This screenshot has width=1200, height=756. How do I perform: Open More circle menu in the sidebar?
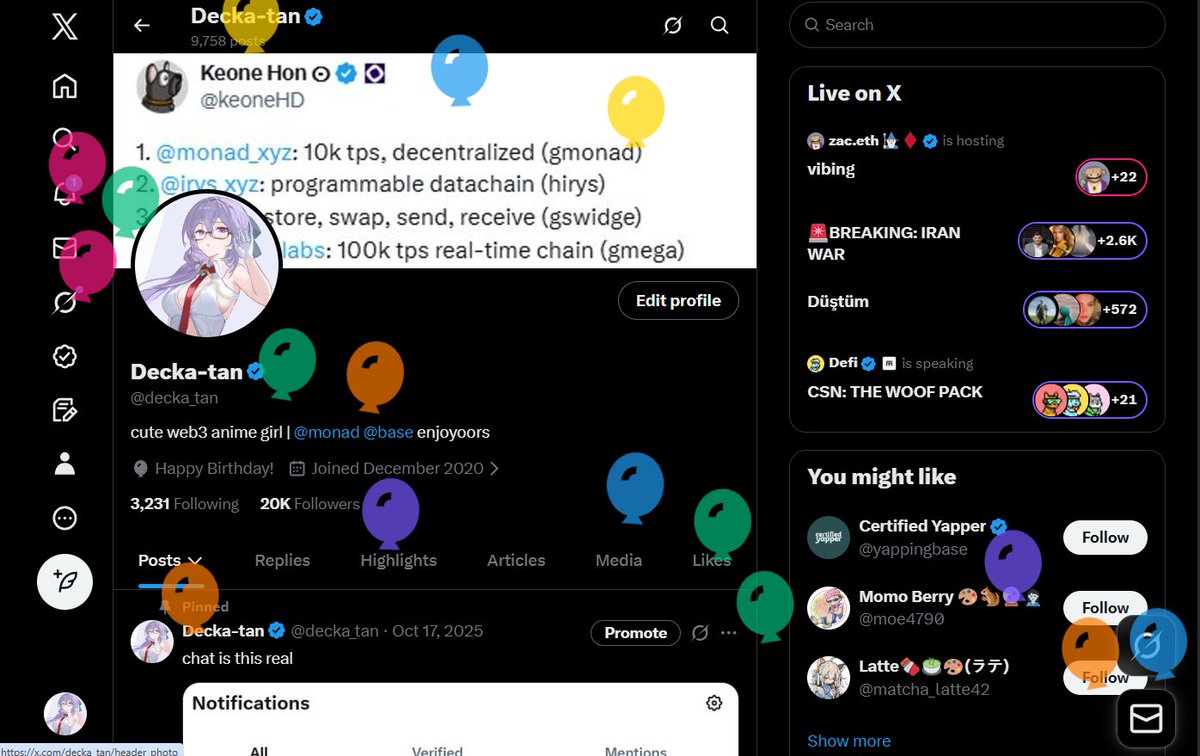[64, 518]
